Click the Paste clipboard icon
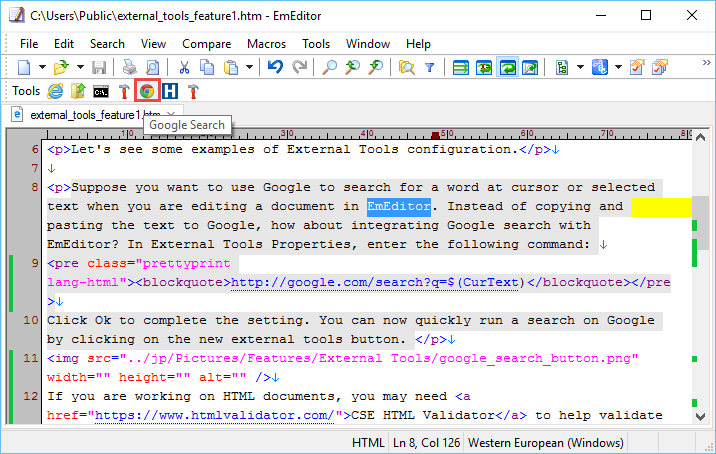 pyautogui.click(x=231, y=68)
